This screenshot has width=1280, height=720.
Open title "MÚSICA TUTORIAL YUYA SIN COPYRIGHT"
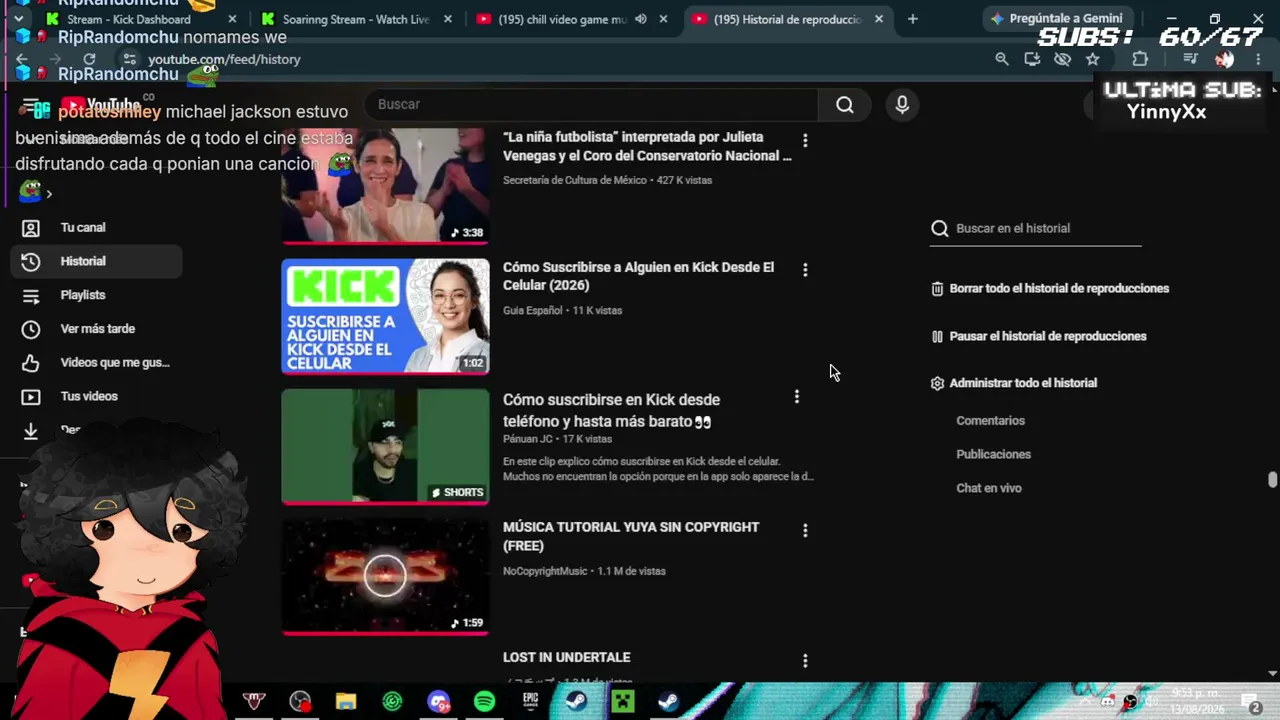coord(631,537)
